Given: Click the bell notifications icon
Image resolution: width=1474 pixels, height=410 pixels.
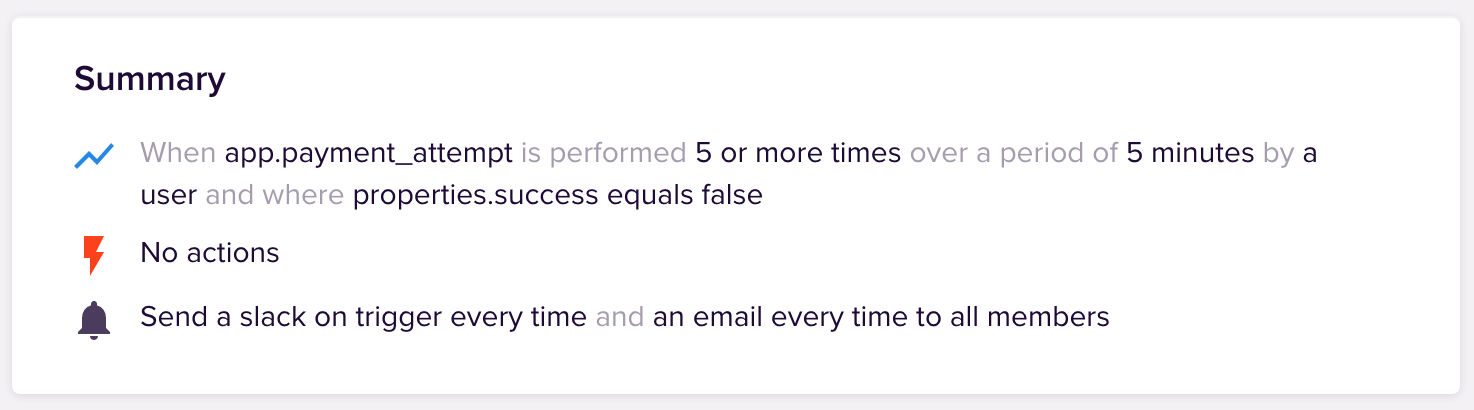Looking at the screenshot, I should [x=93, y=320].
